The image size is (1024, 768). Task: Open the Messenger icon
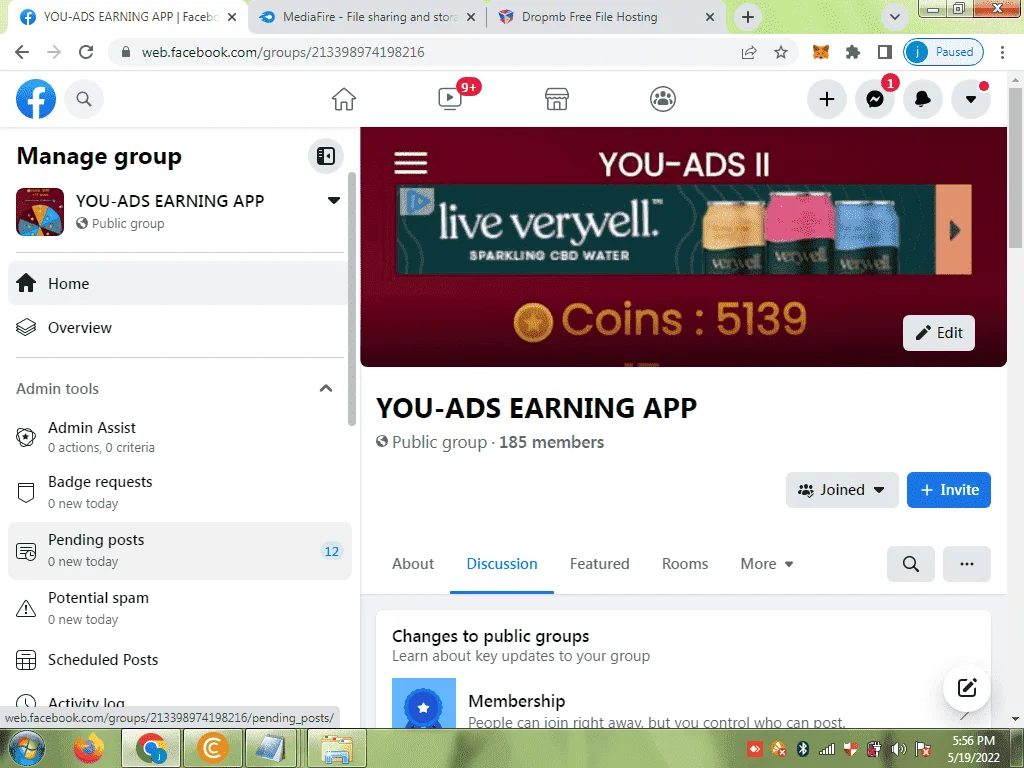(875, 99)
